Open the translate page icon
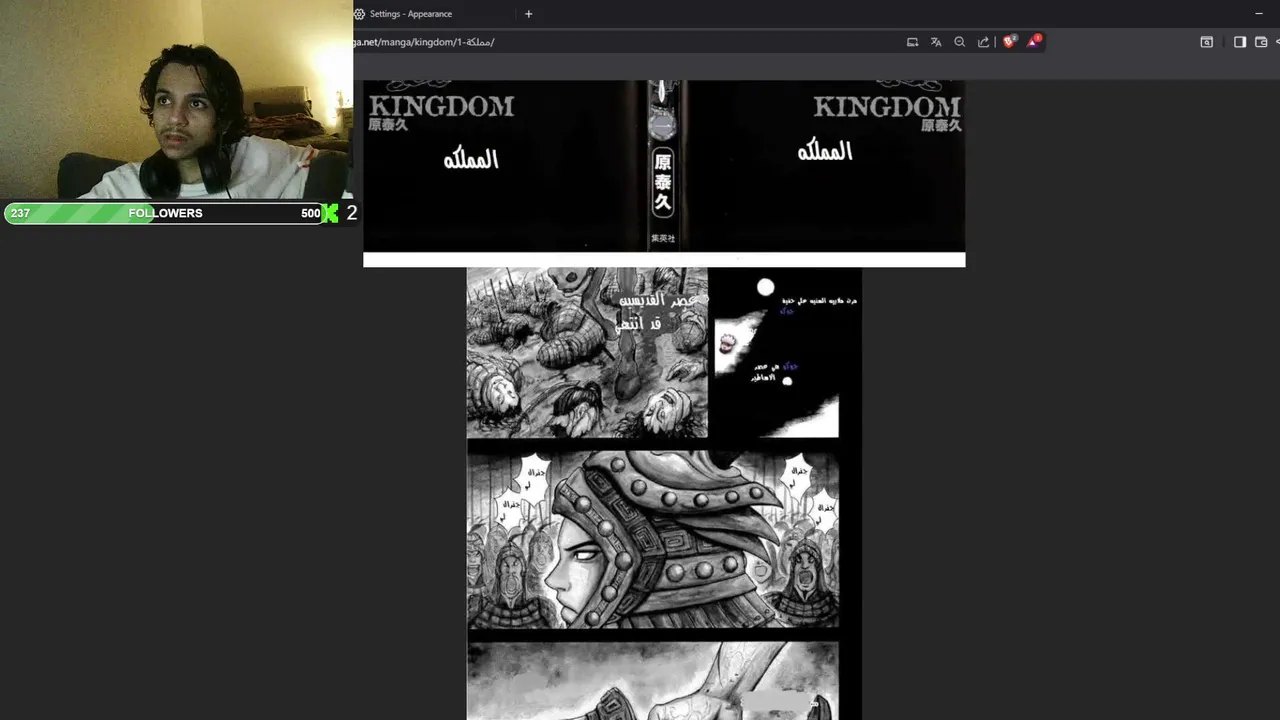The width and height of the screenshot is (1280, 720). (936, 42)
